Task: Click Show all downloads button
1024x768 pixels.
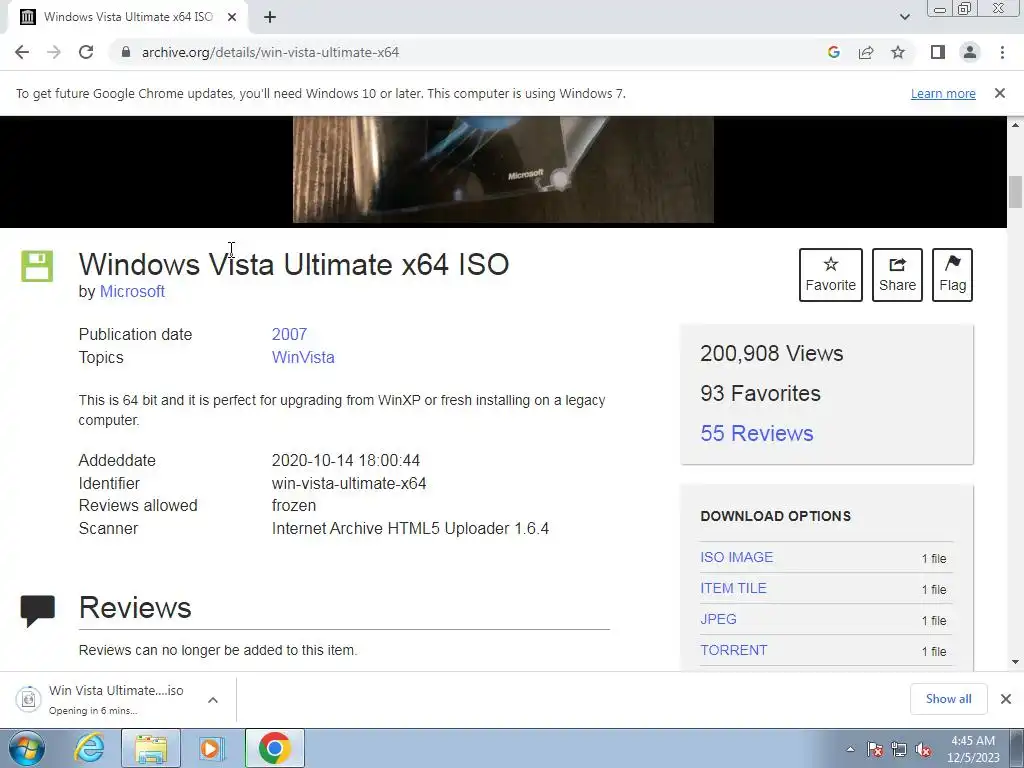Action: pyautogui.click(x=948, y=699)
